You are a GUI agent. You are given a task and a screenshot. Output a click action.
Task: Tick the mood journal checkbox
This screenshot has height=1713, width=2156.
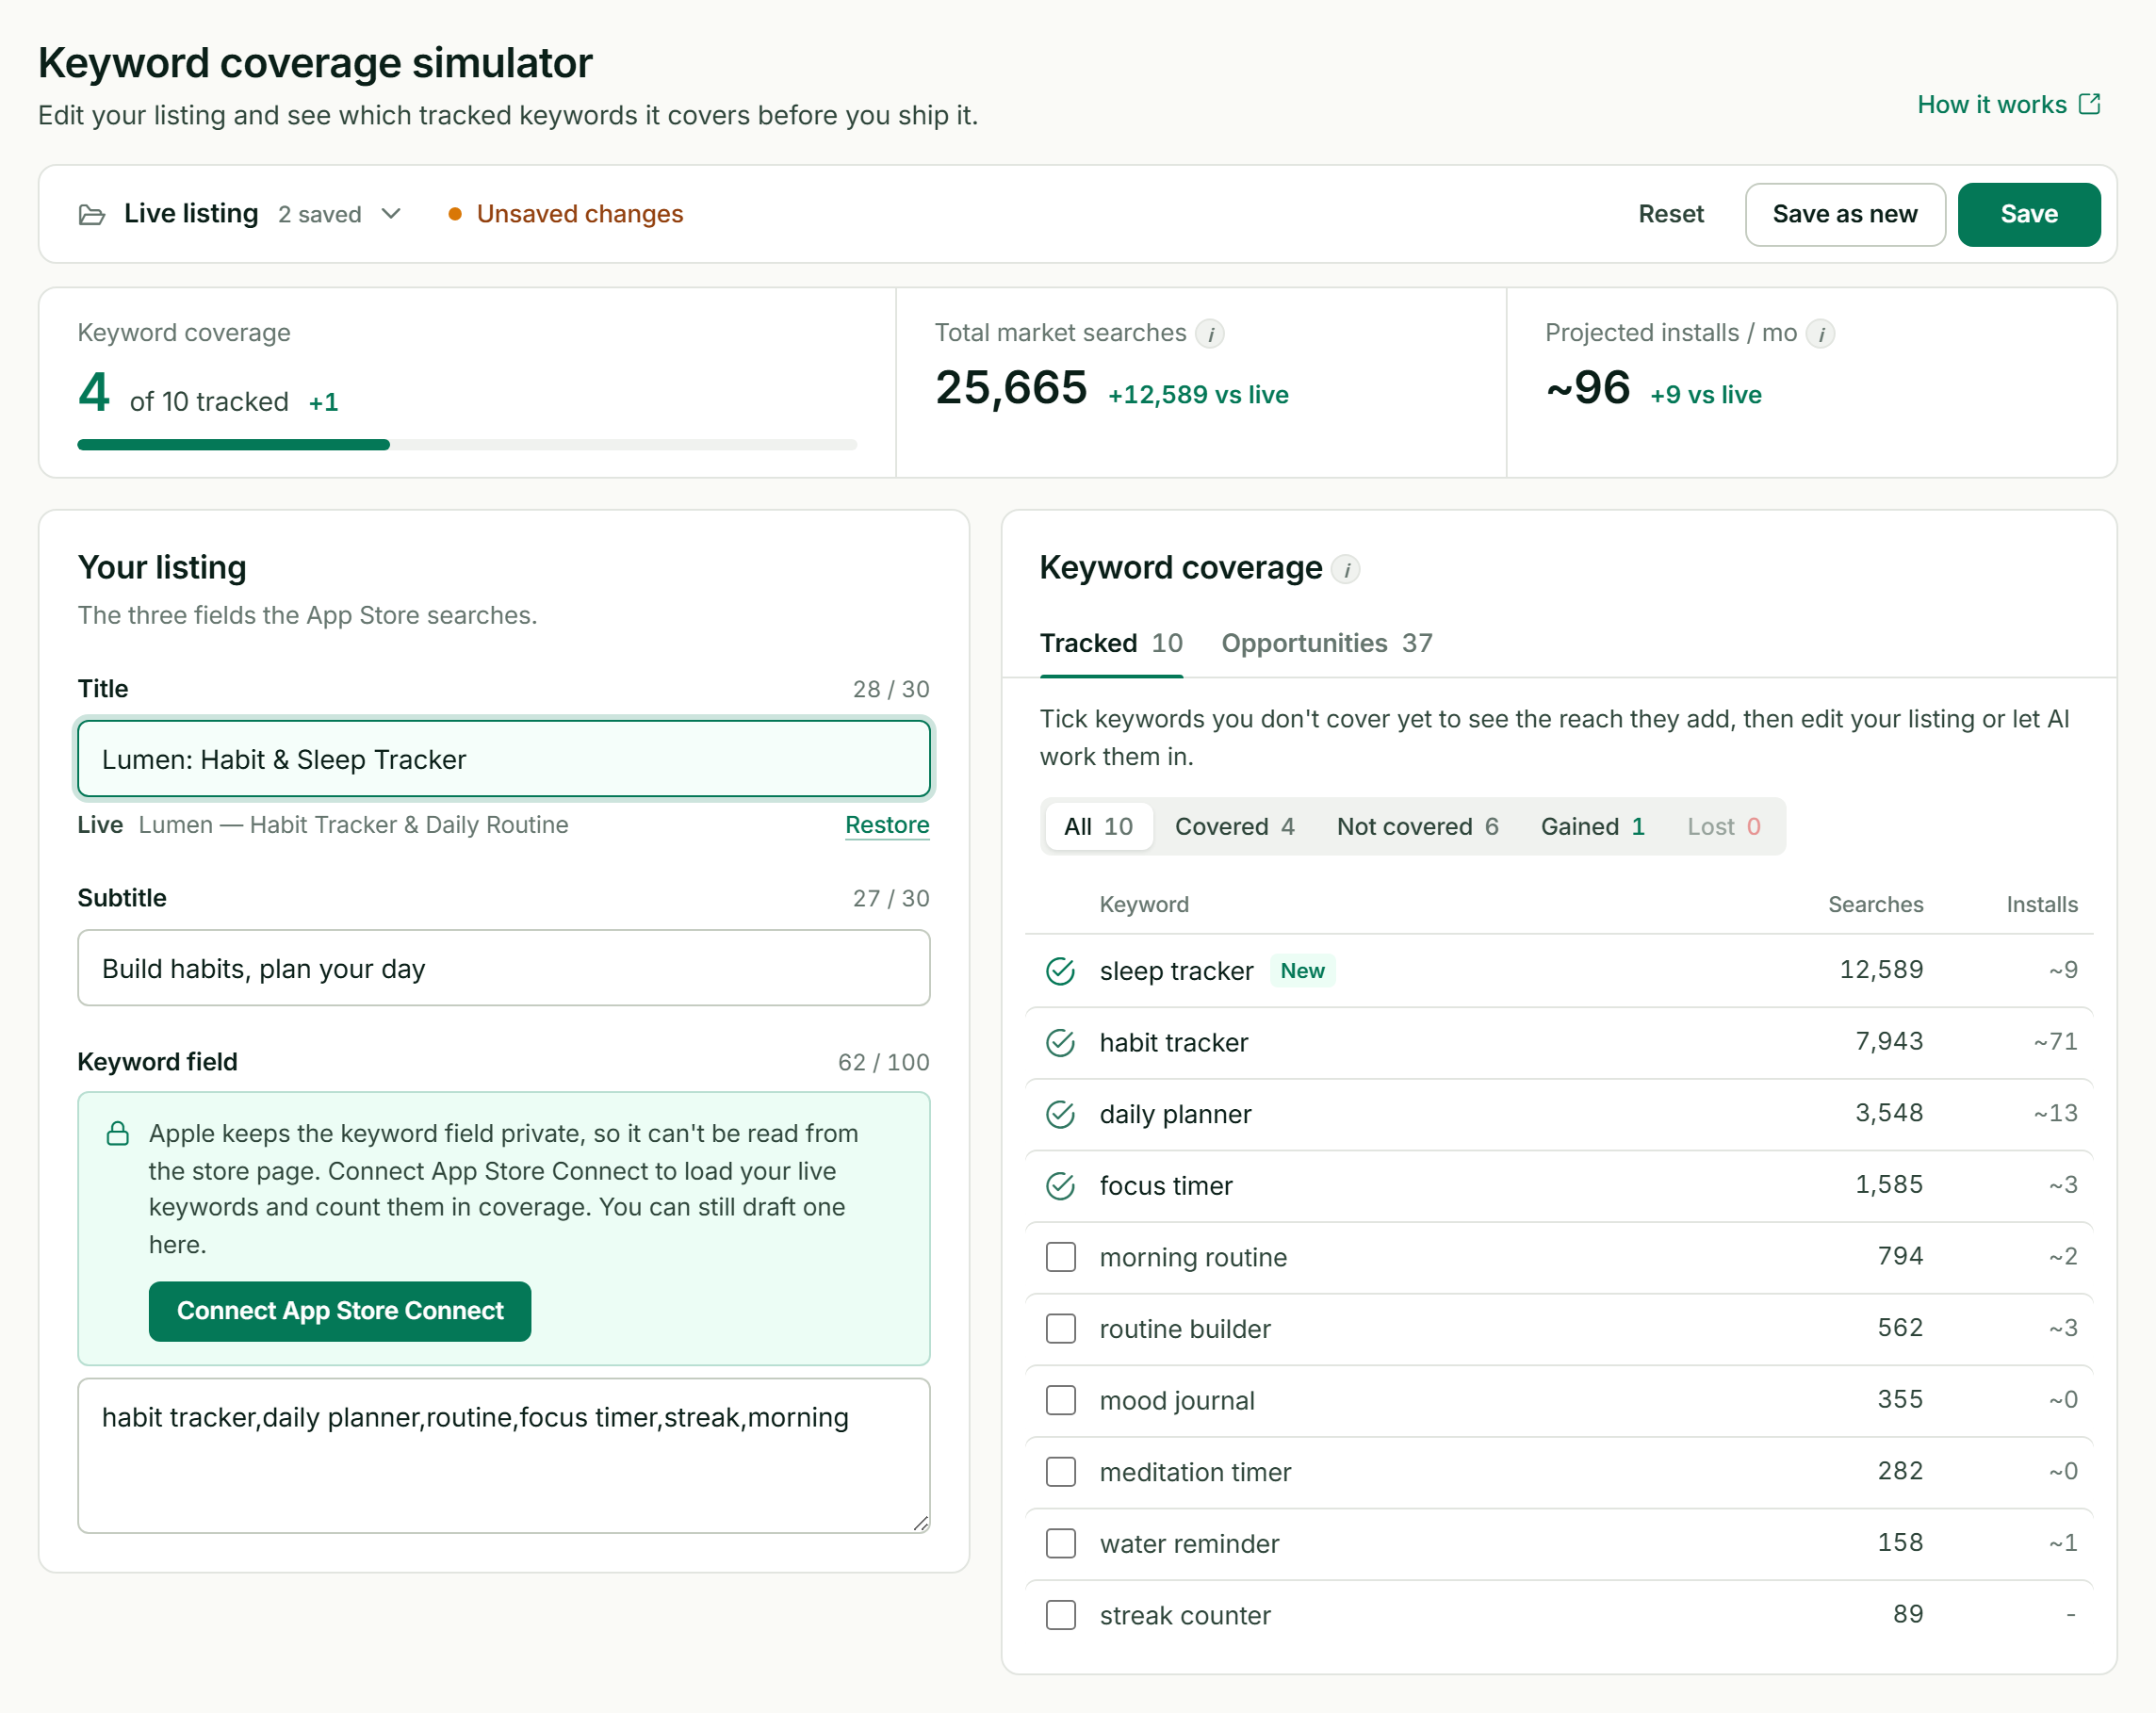(x=1060, y=1400)
